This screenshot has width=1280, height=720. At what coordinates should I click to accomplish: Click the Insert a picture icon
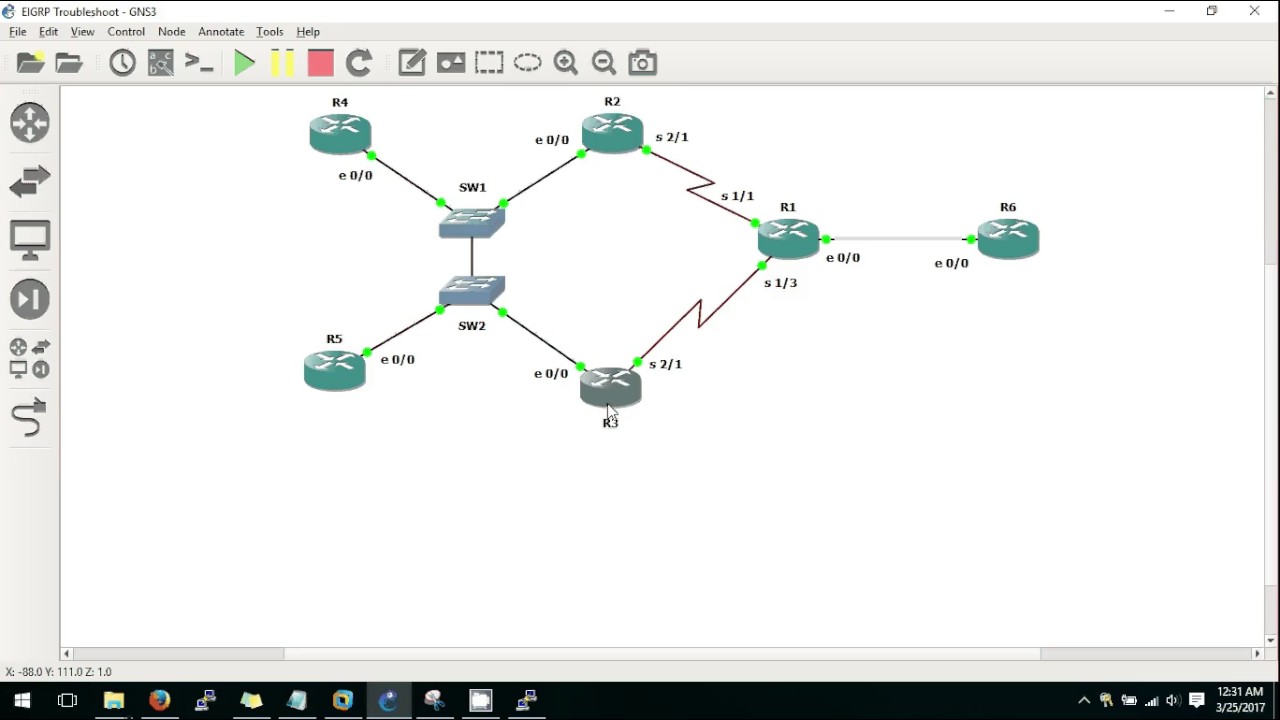[x=451, y=63]
